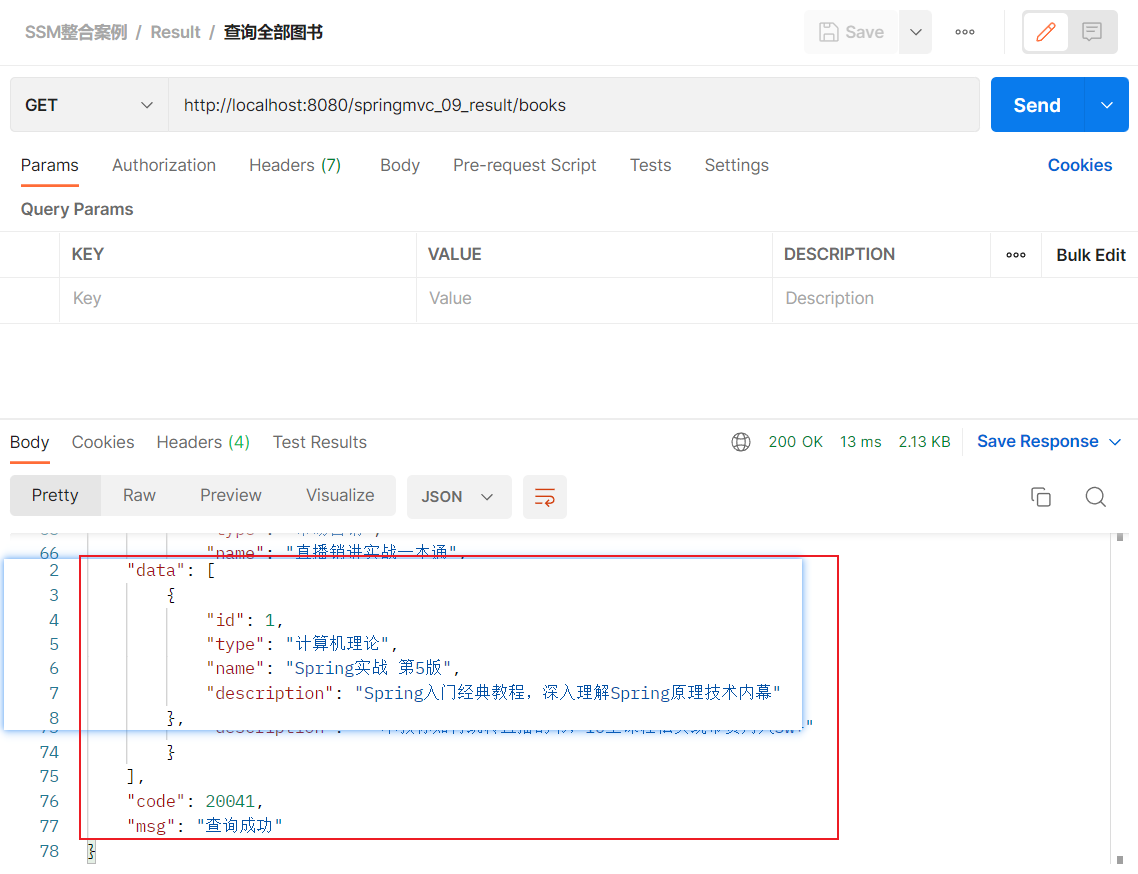
Task: Click the "msg" value 查询成功
Action: click(x=239, y=825)
